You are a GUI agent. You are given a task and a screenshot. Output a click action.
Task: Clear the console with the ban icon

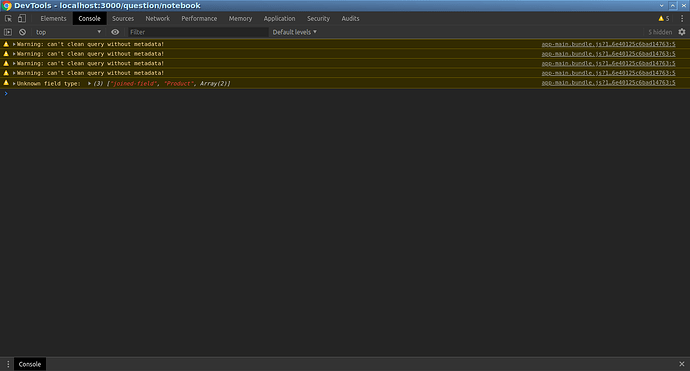pyautogui.click(x=22, y=32)
